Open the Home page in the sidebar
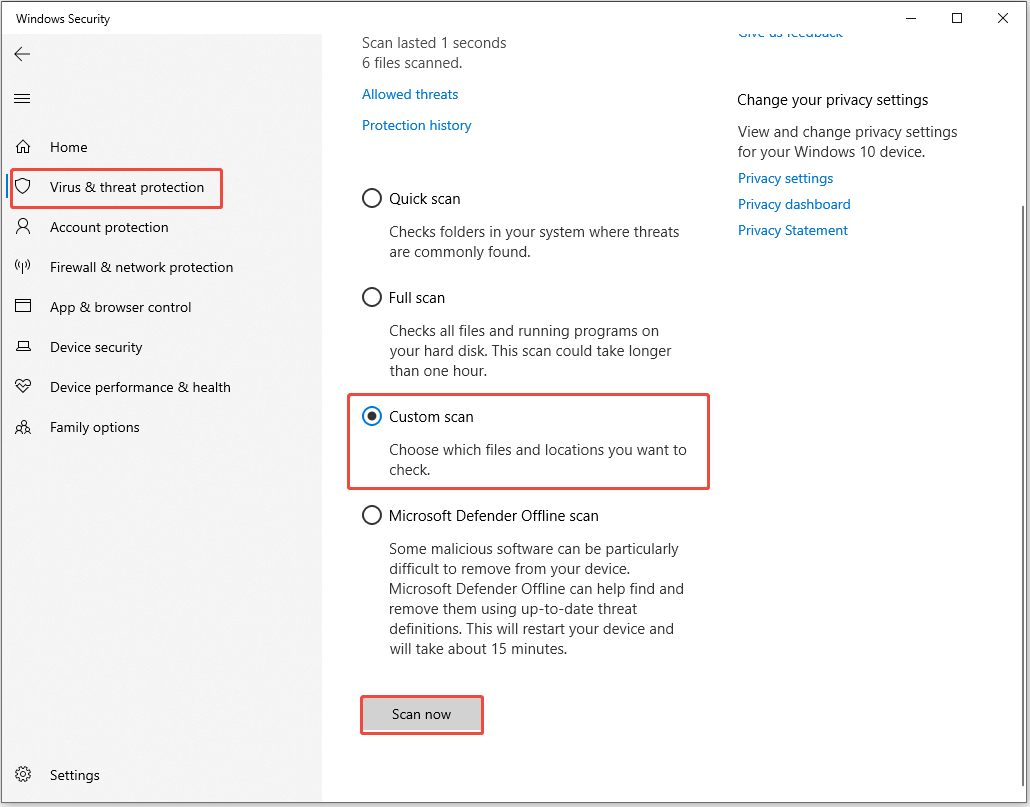 coord(67,147)
